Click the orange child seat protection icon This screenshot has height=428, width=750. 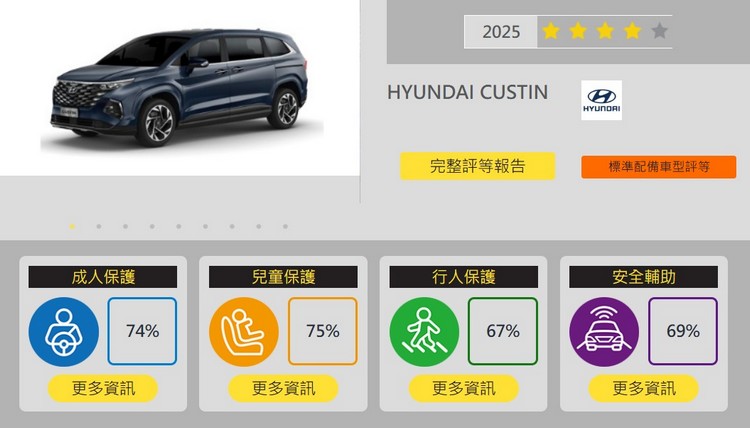pyautogui.click(x=244, y=331)
